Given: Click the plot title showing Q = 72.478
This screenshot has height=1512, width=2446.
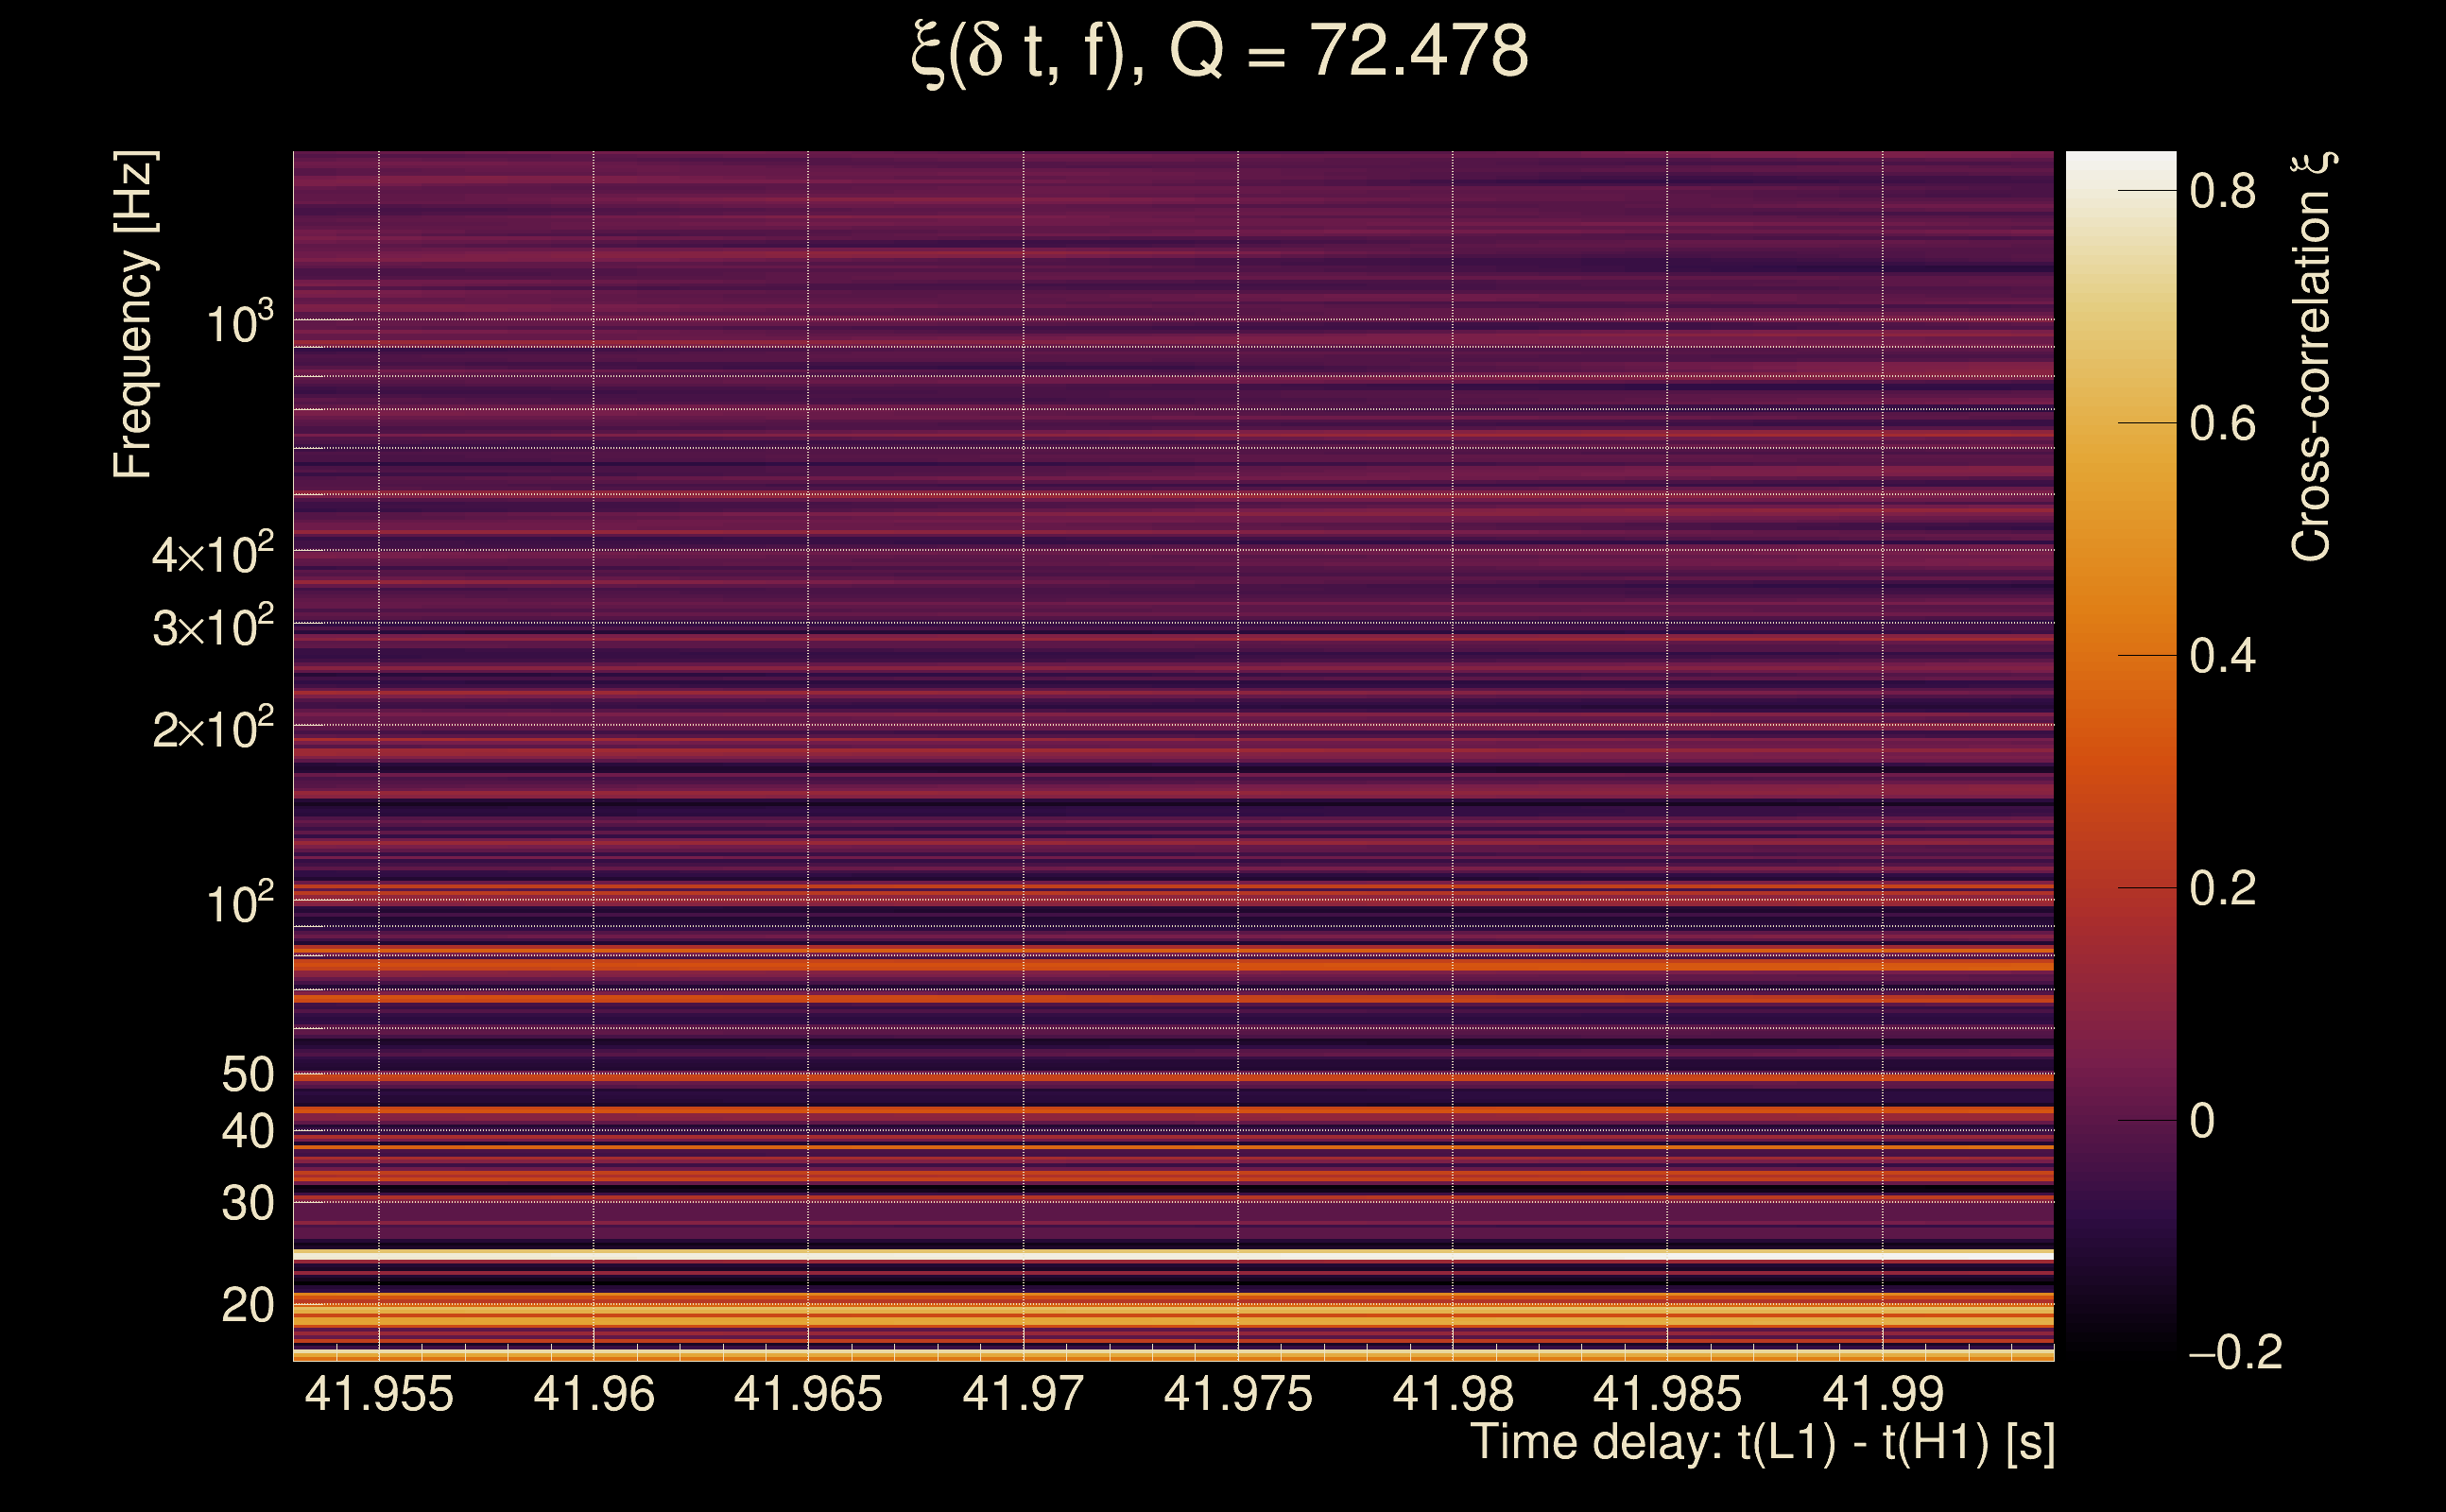Looking at the screenshot, I should 1220,52.
